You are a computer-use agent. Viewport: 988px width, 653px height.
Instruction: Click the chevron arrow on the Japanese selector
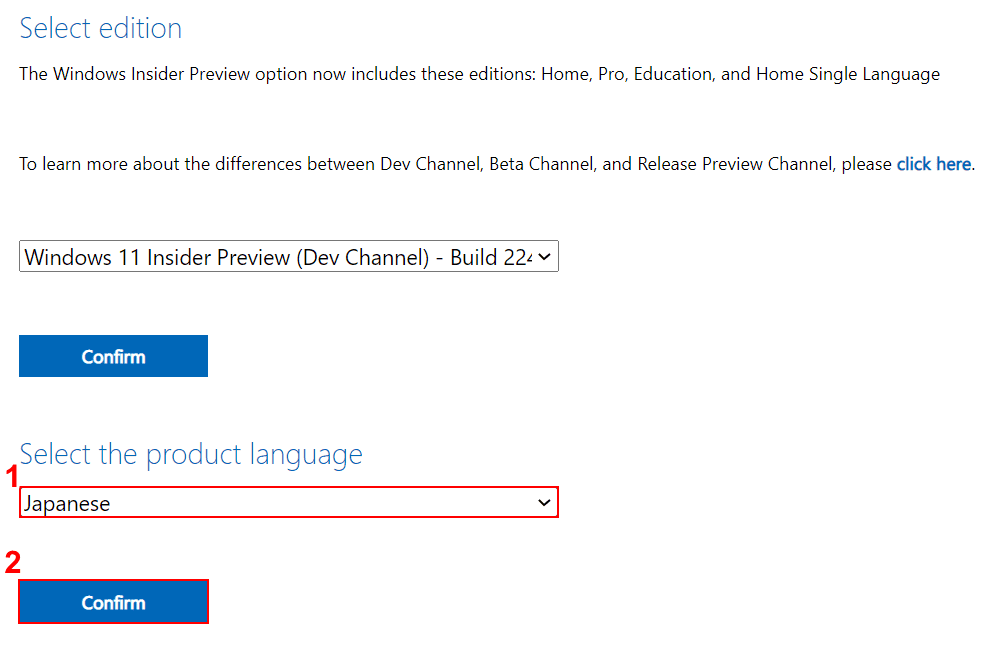[545, 503]
